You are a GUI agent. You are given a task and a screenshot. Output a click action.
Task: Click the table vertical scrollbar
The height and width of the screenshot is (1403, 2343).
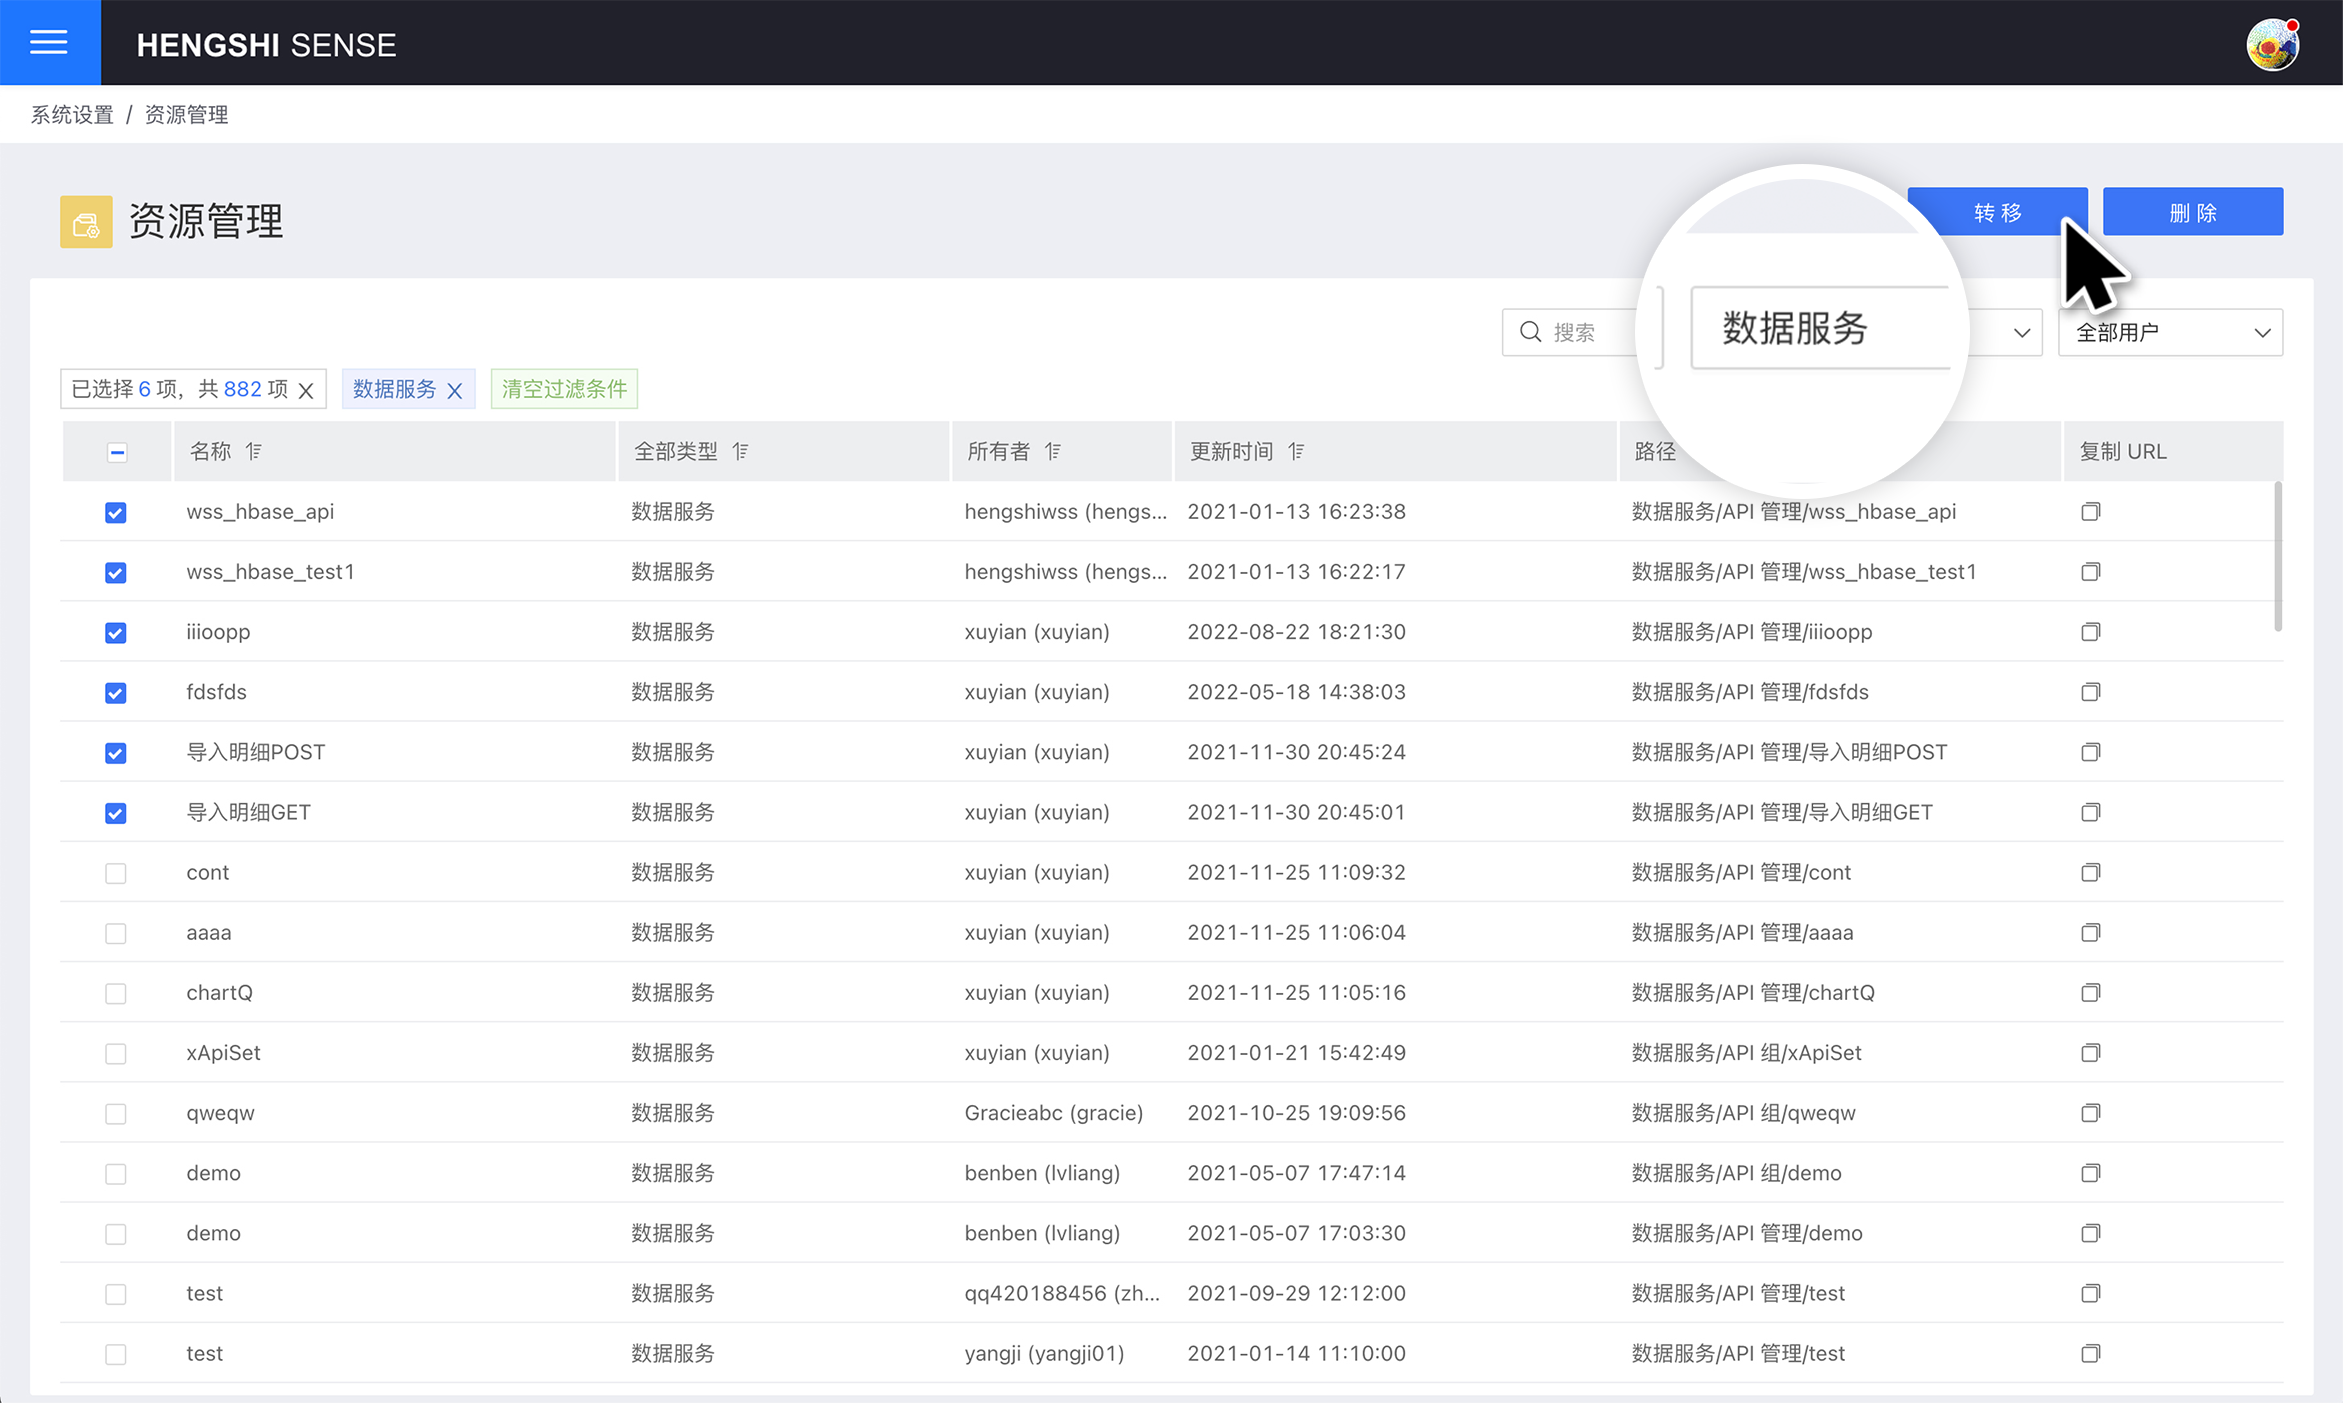coord(2277,556)
